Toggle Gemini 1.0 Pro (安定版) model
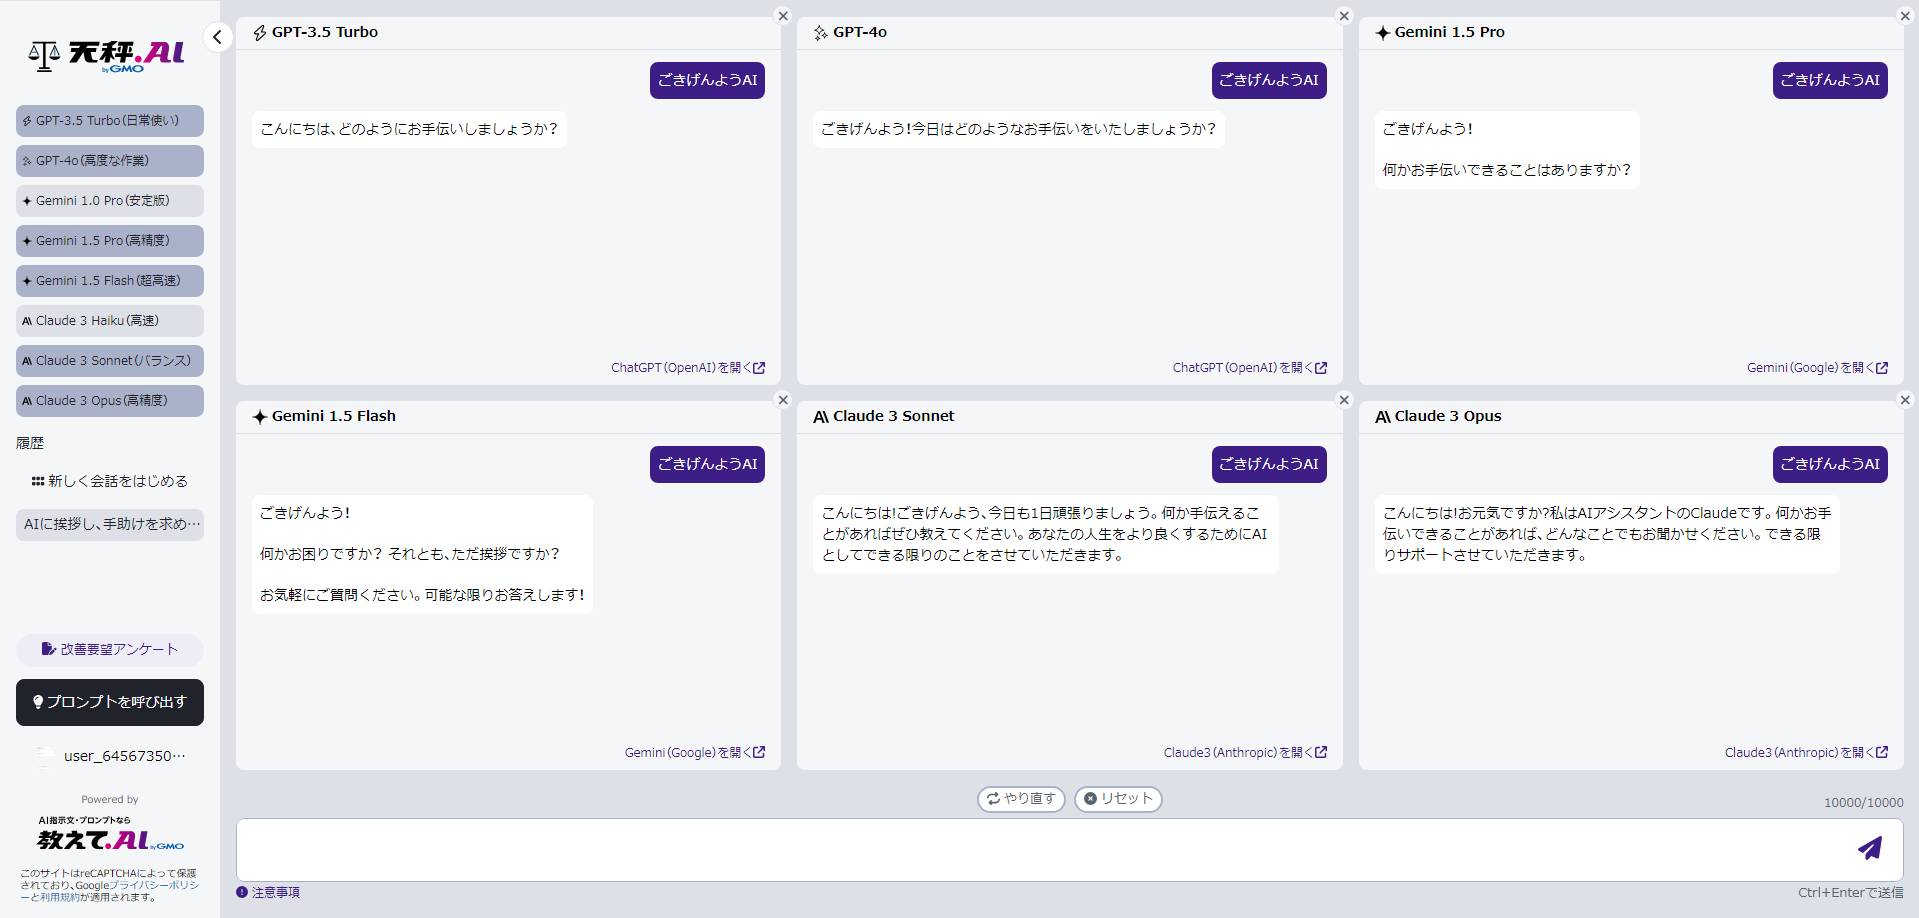The image size is (1919, 918). click(x=110, y=201)
